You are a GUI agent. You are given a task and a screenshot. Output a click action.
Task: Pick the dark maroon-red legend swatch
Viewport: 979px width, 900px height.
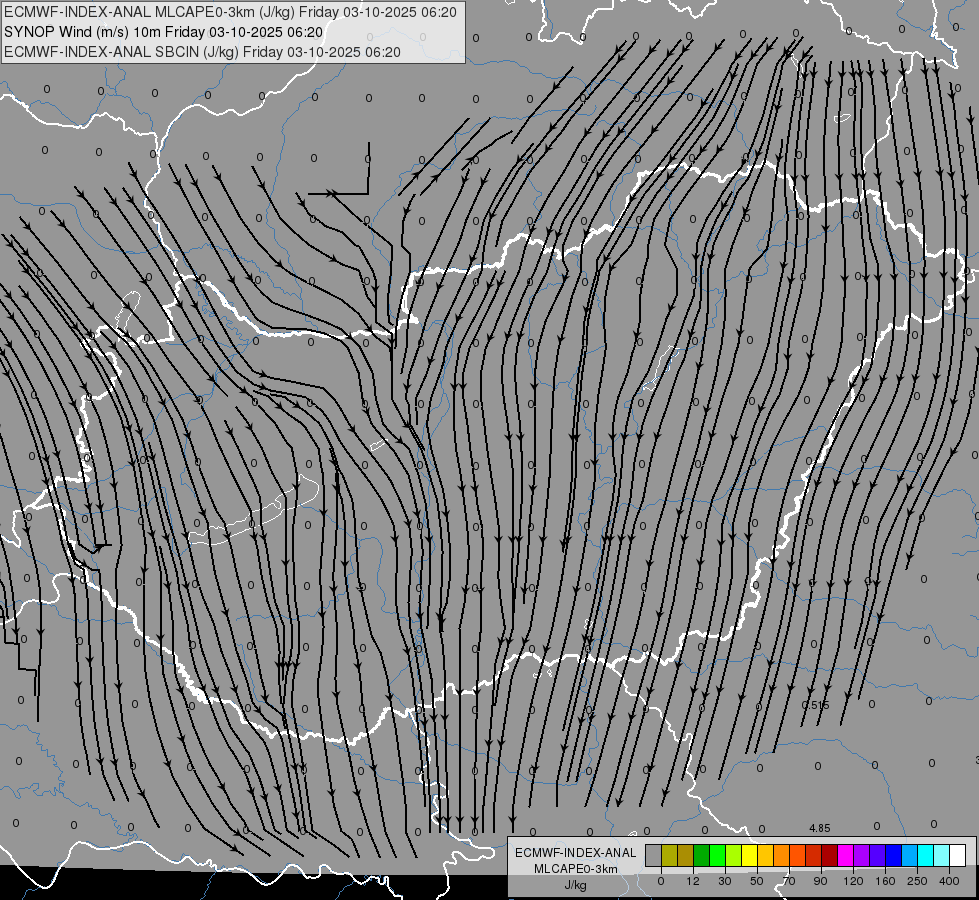[x=830, y=855]
